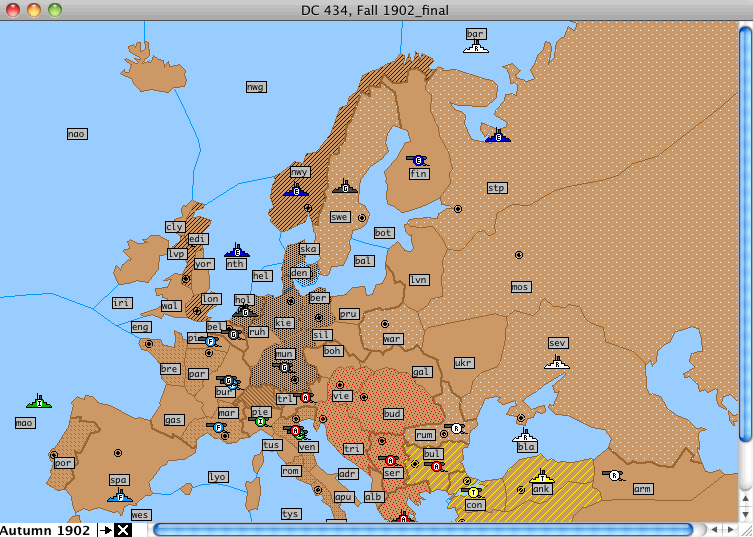This screenshot has width=753, height=537.
Task: Click the lvn province label
Action: (419, 280)
